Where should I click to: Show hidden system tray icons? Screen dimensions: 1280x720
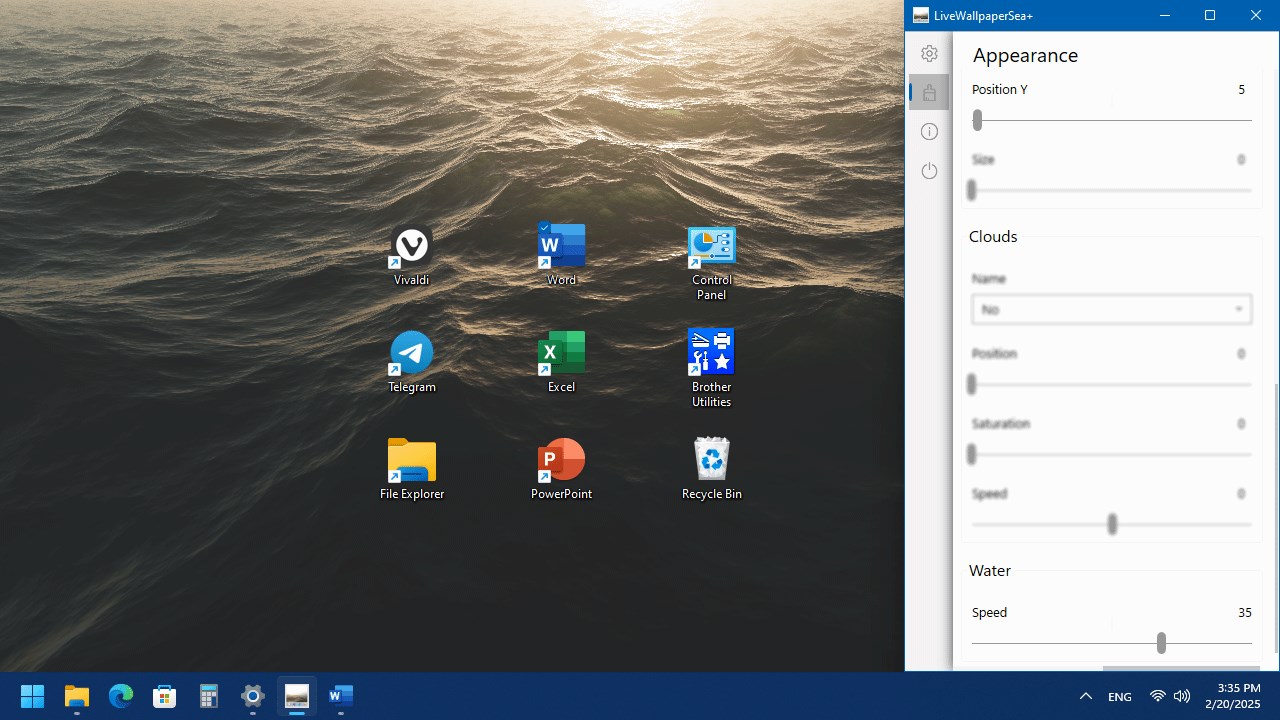pos(1086,696)
